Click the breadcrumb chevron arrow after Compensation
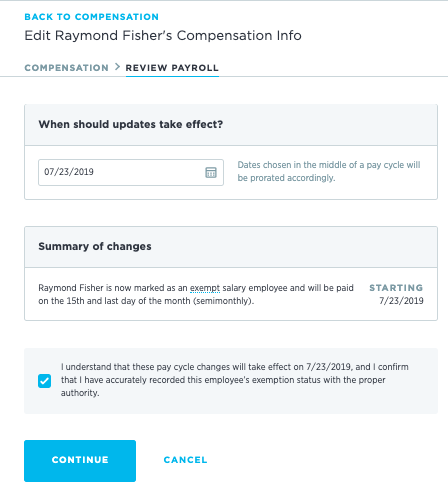Image resolution: width=448 pixels, height=495 pixels. [x=117, y=67]
